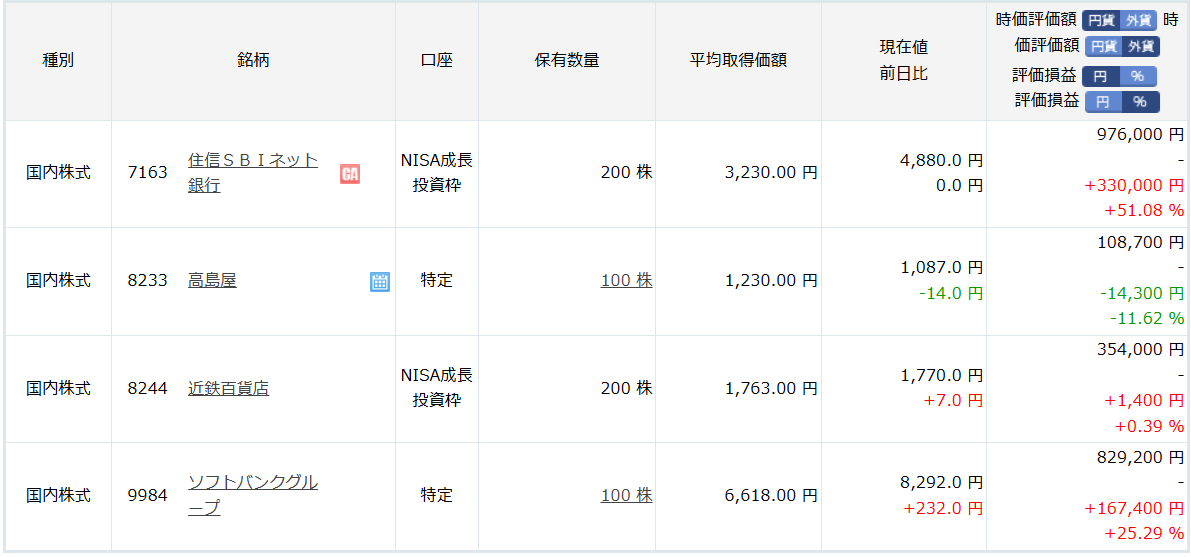
Task: Click the 保有数量 column header
Action: point(567,60)
